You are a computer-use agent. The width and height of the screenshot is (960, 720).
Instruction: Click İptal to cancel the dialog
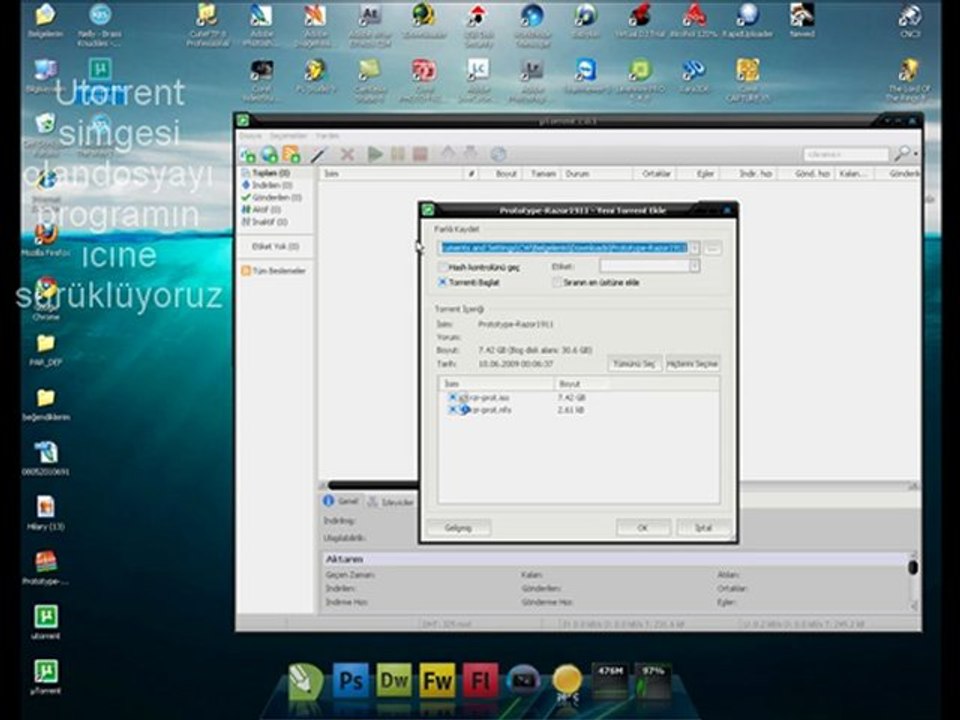pyautogui.click(x=703, y=528)
